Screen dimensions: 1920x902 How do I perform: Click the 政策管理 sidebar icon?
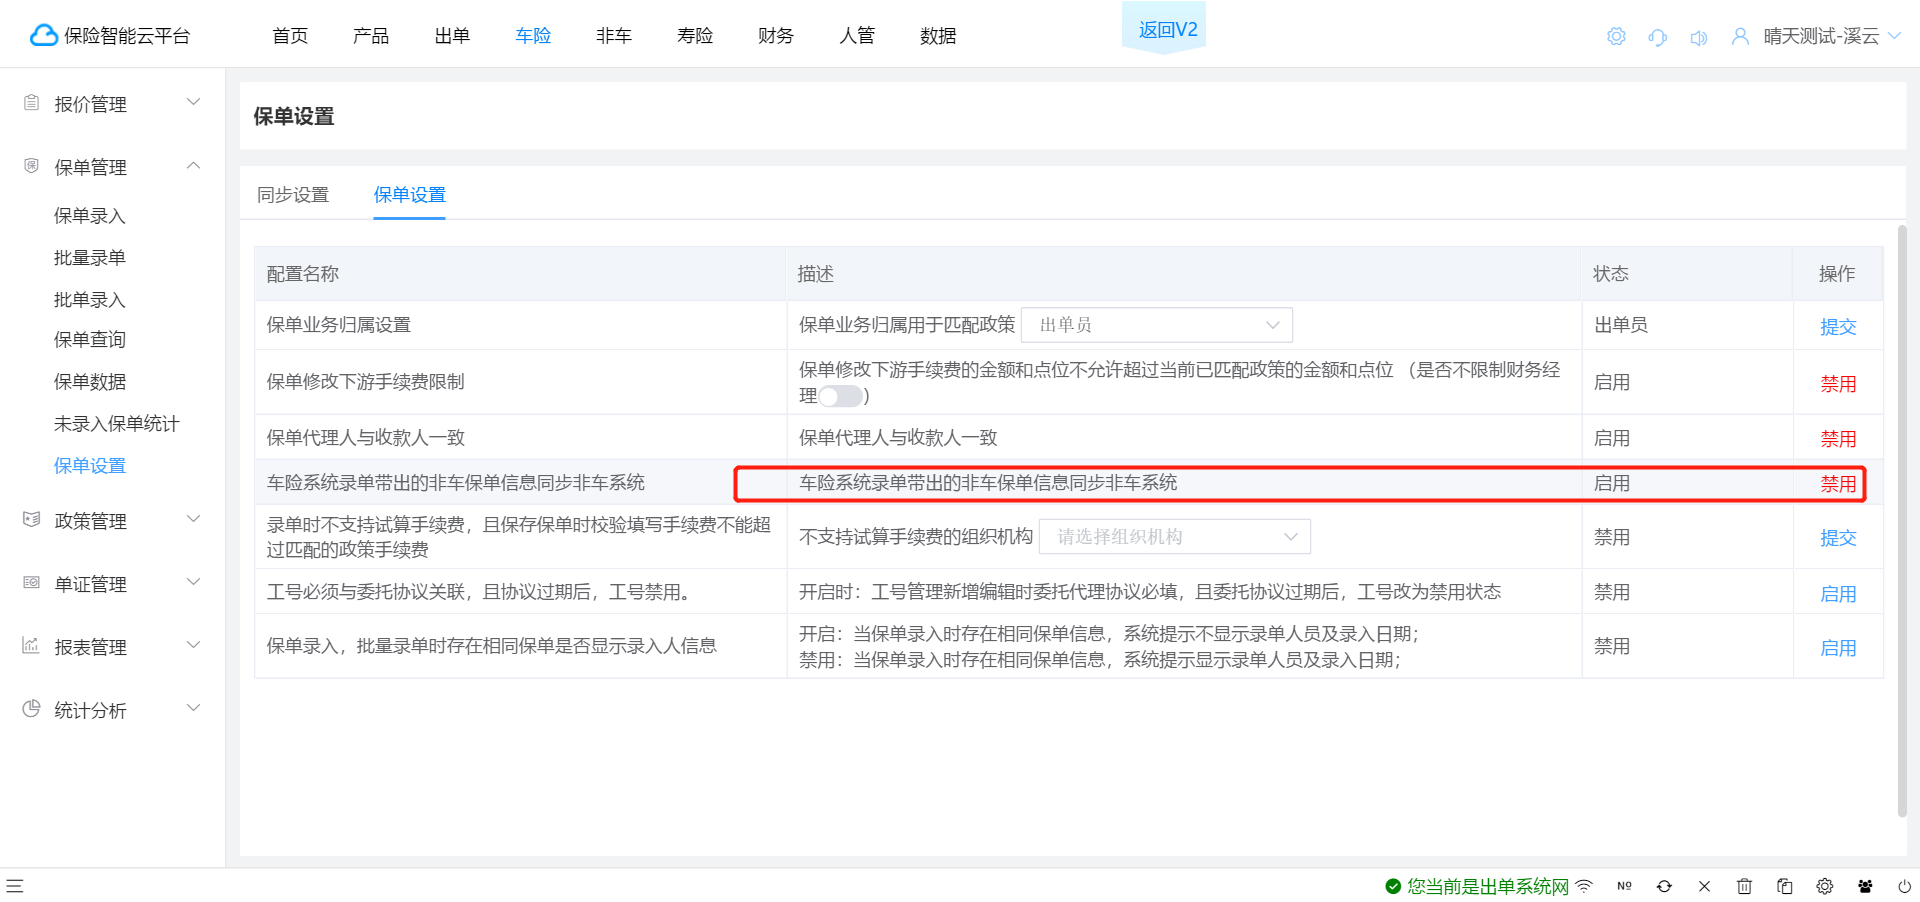click(31, 520)
